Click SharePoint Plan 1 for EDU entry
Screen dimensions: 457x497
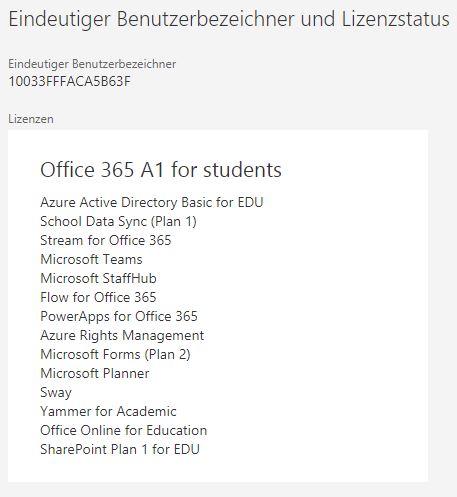(120, 449)
